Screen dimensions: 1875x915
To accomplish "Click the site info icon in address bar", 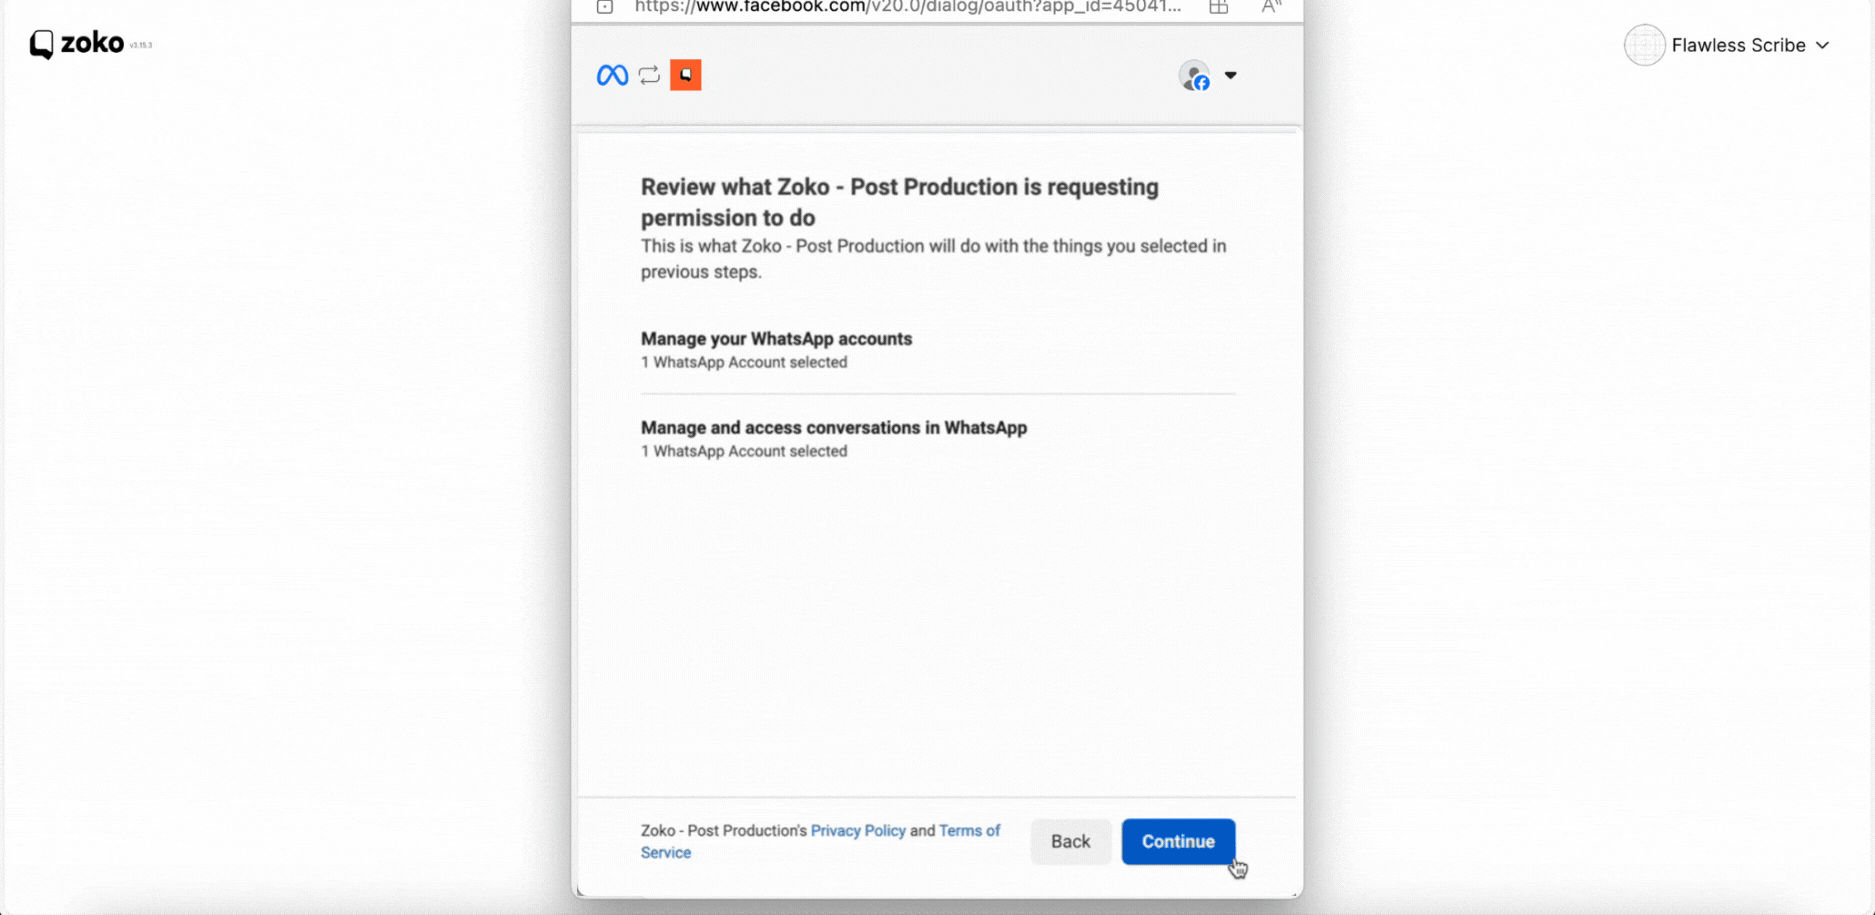I will (x=605, y=7).
